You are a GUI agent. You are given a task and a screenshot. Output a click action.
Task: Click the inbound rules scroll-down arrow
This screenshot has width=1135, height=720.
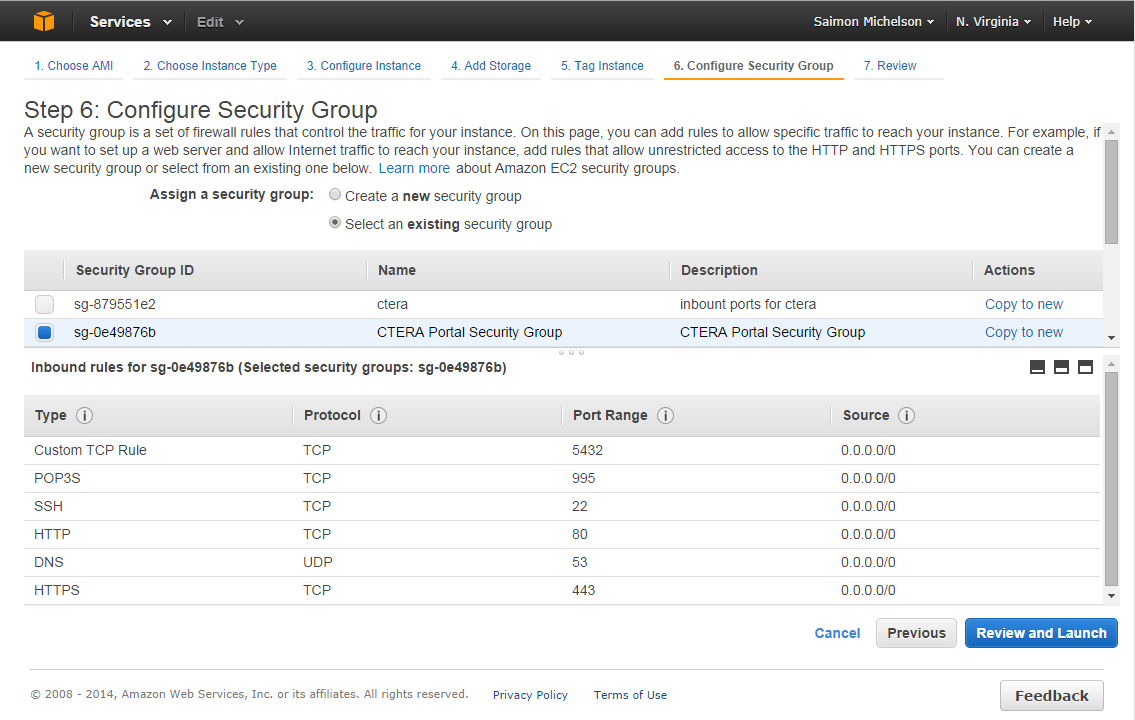(x=1111, y=596)
